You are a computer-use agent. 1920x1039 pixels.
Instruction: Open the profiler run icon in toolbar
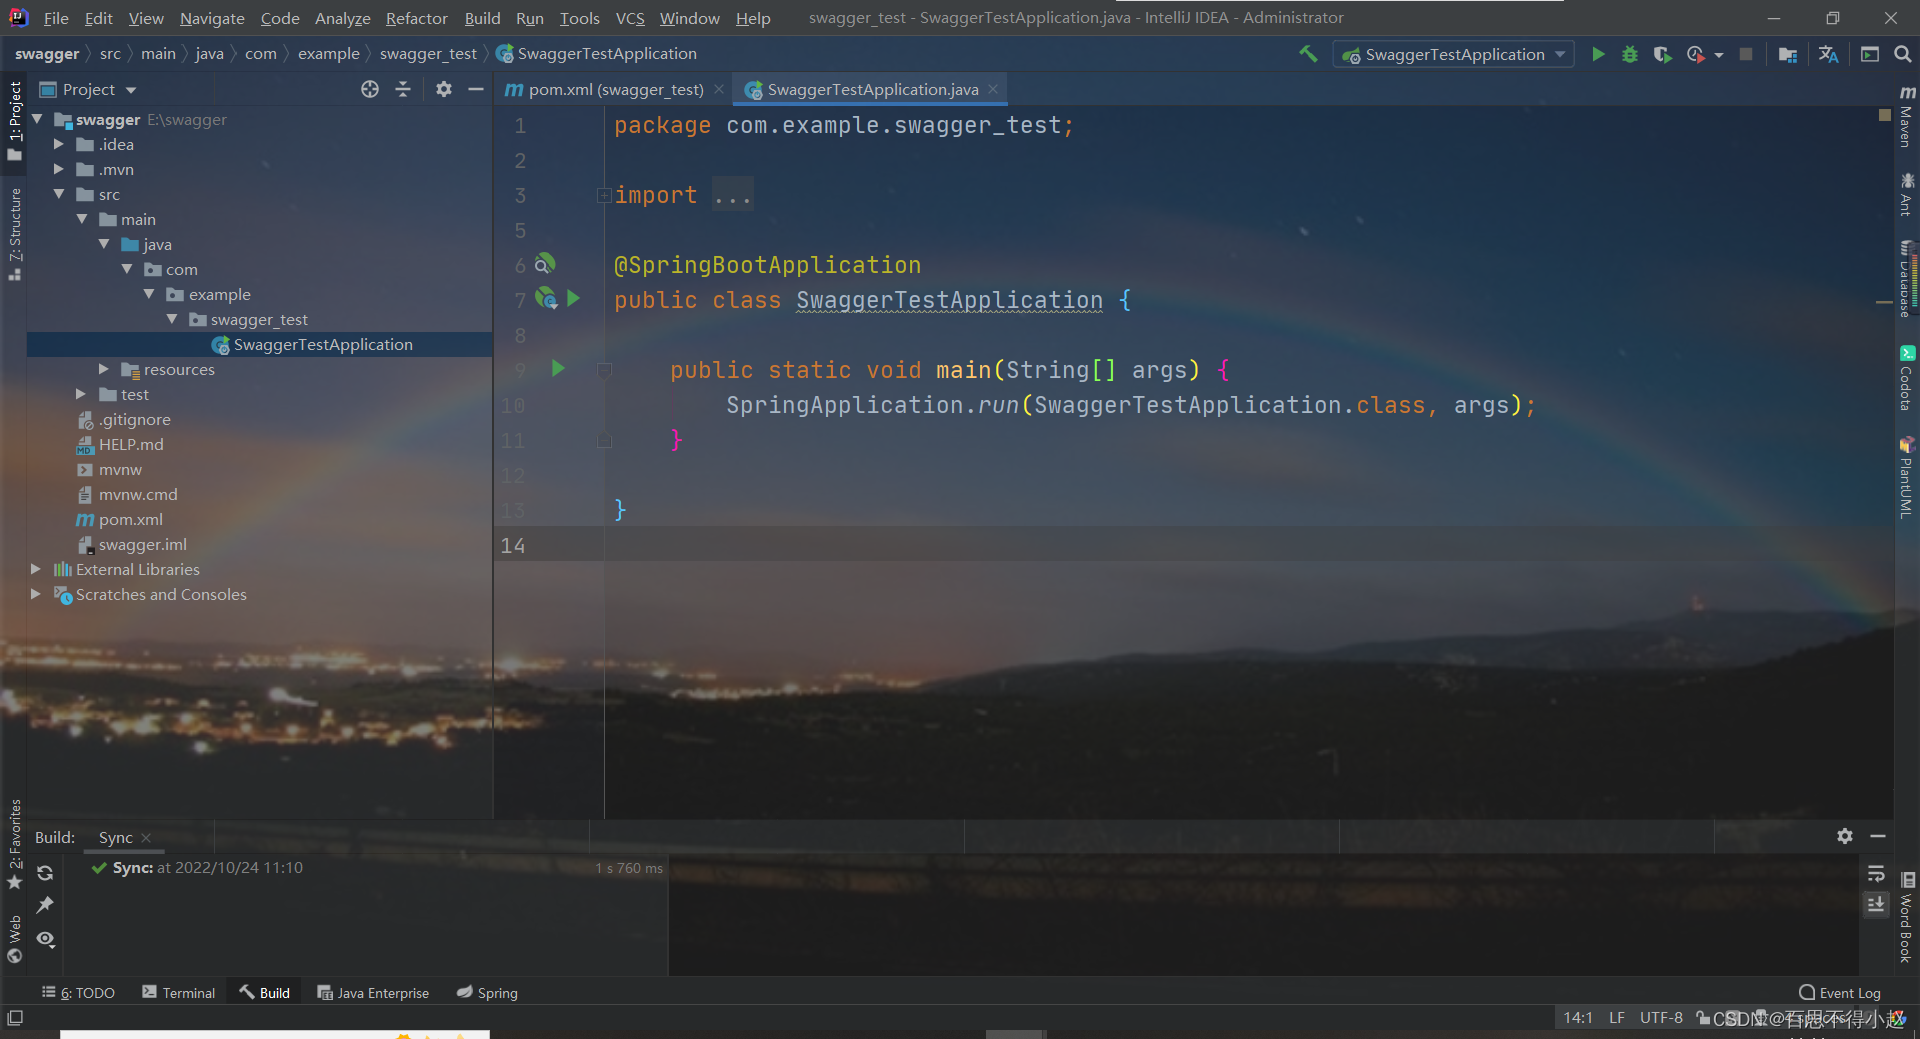tap(1696, 54)
